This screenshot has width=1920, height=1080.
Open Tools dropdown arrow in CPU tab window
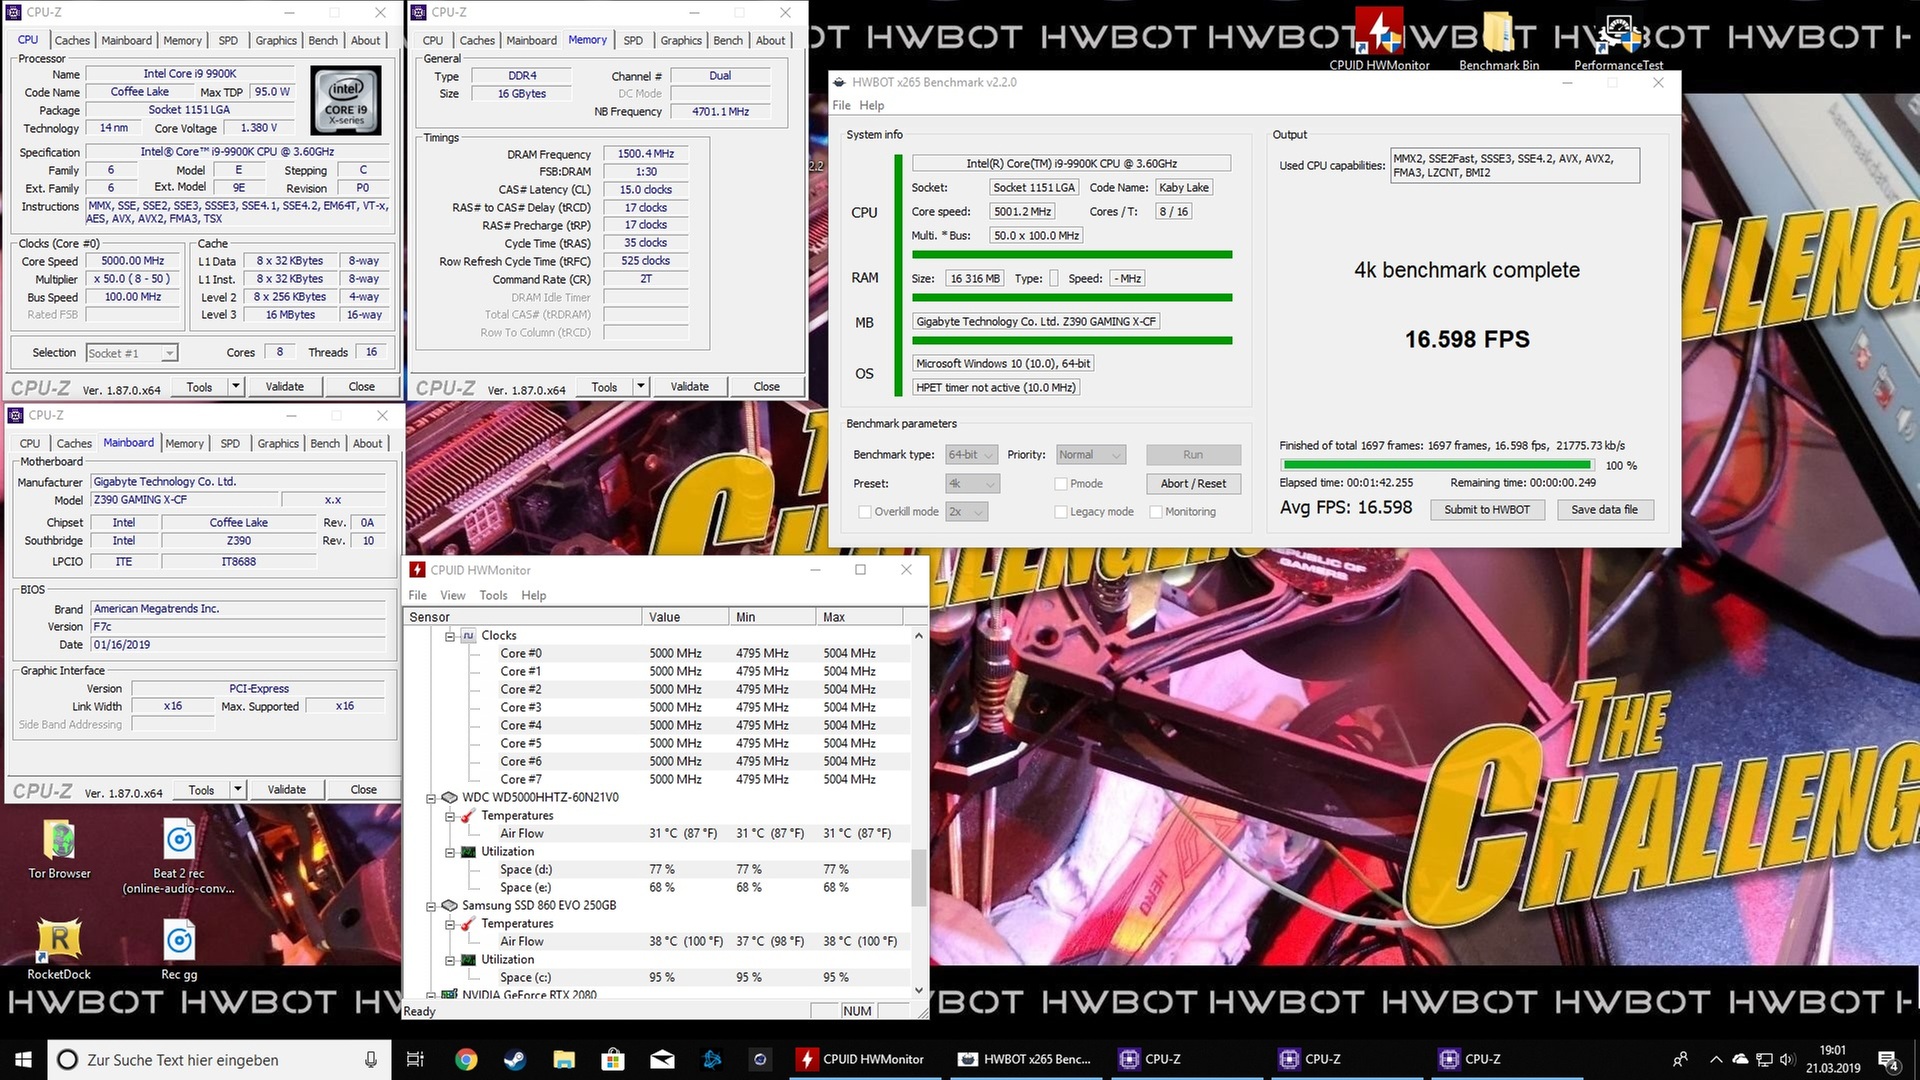pos(236,387)
